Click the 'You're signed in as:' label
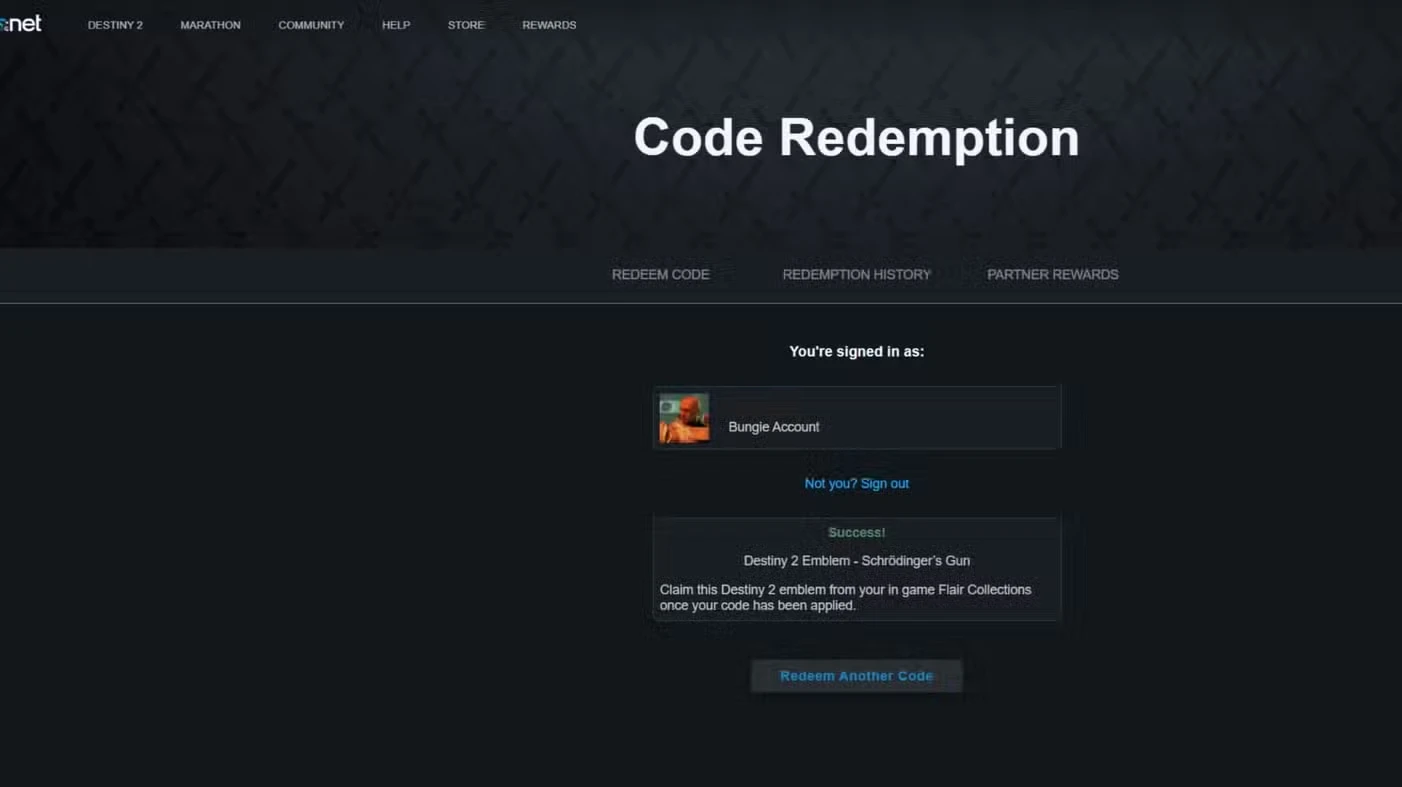 [857, 351]
